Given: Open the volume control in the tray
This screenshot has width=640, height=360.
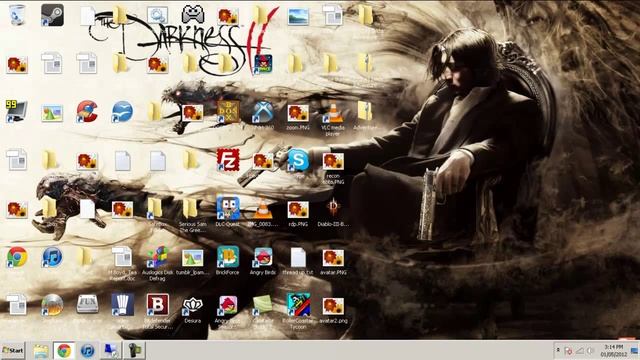Looking at the screenshot, I should coord(591,351).
